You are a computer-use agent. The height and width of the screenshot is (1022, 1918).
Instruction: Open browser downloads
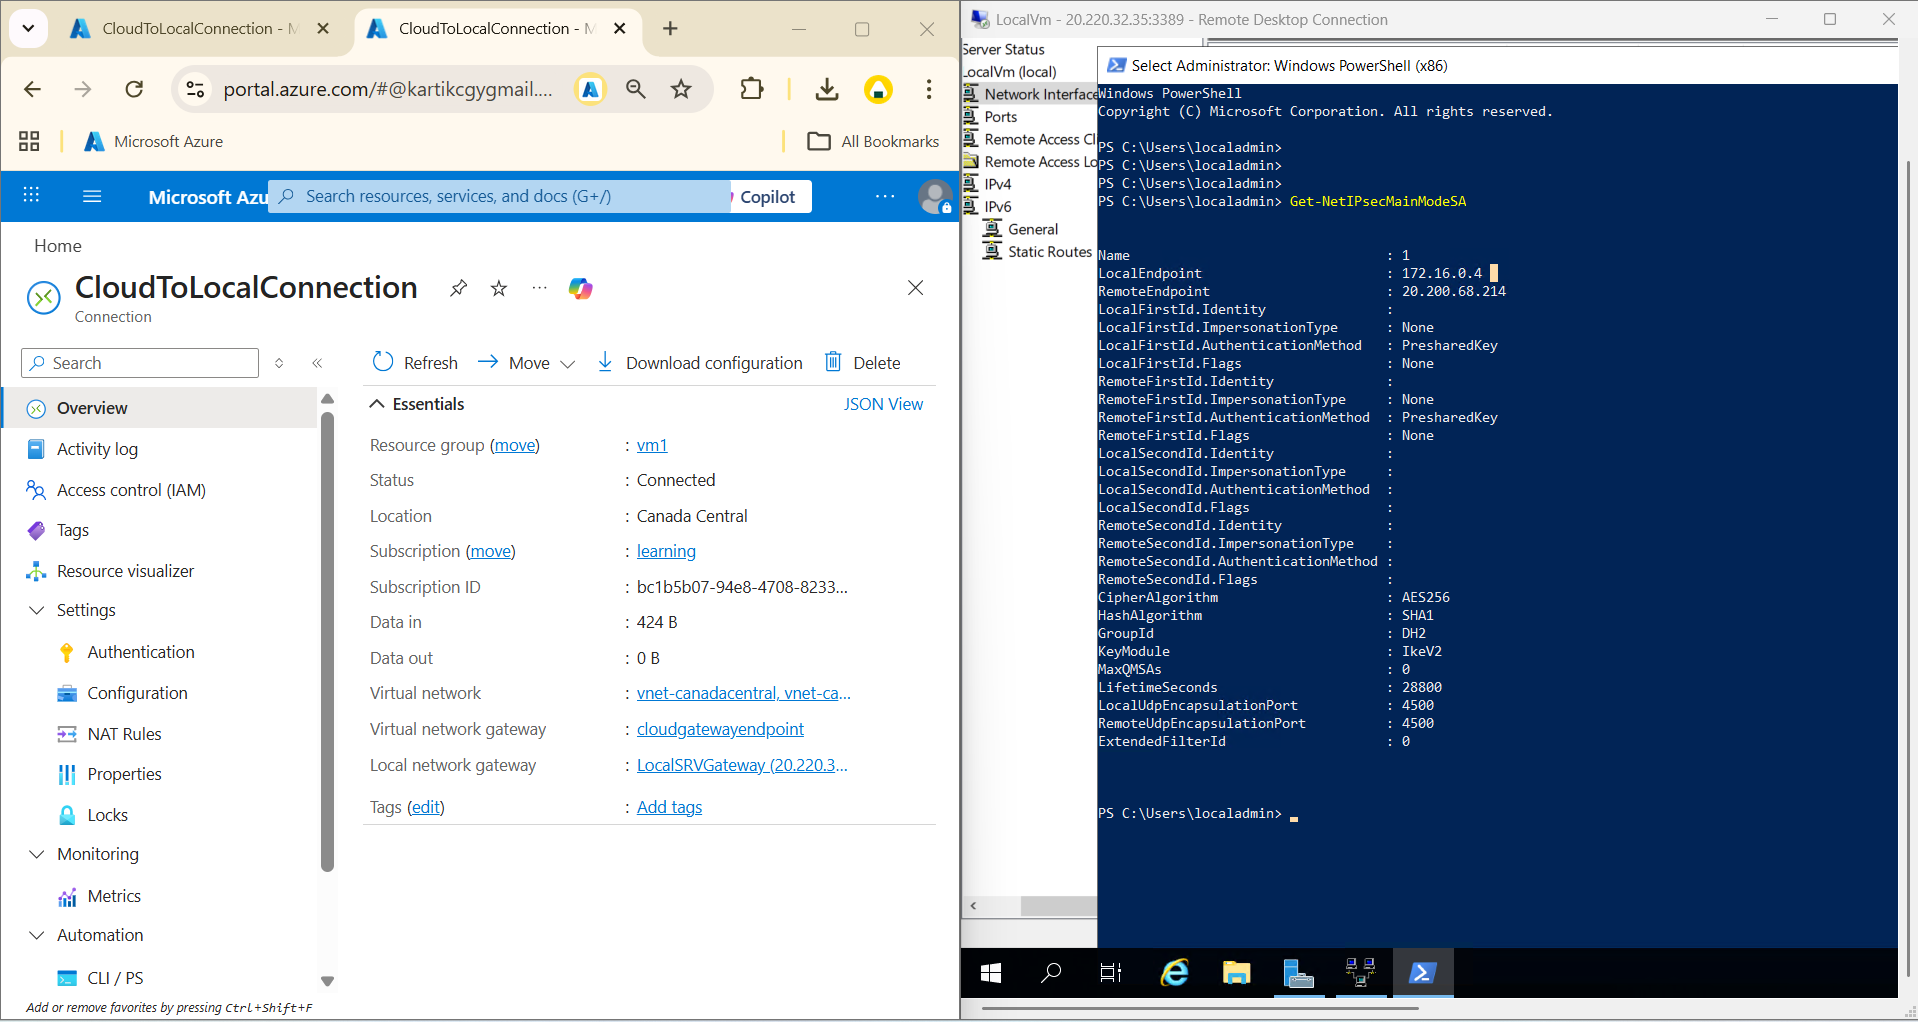[827, 89]
